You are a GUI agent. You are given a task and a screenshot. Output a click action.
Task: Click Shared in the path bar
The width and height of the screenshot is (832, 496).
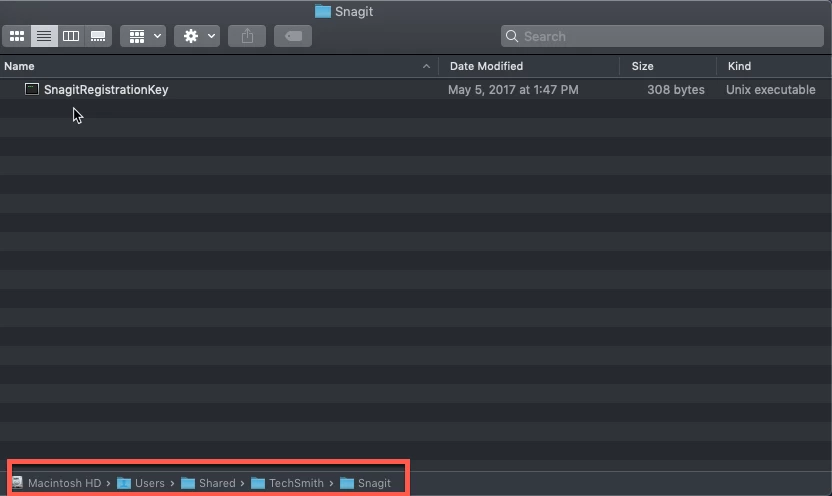[x=217, y=483]
